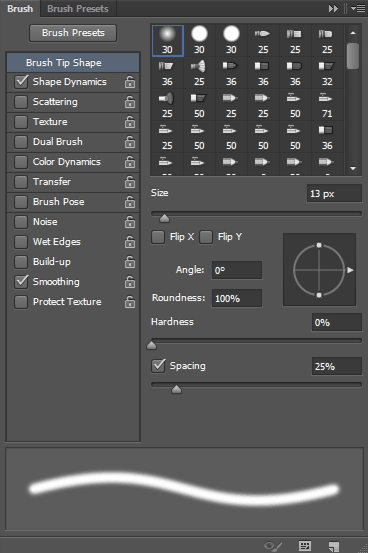Open the Brush Tip Shape section
Image resolution: width=368 pixels, height=553 pixels.
click(x=73, y=63)
